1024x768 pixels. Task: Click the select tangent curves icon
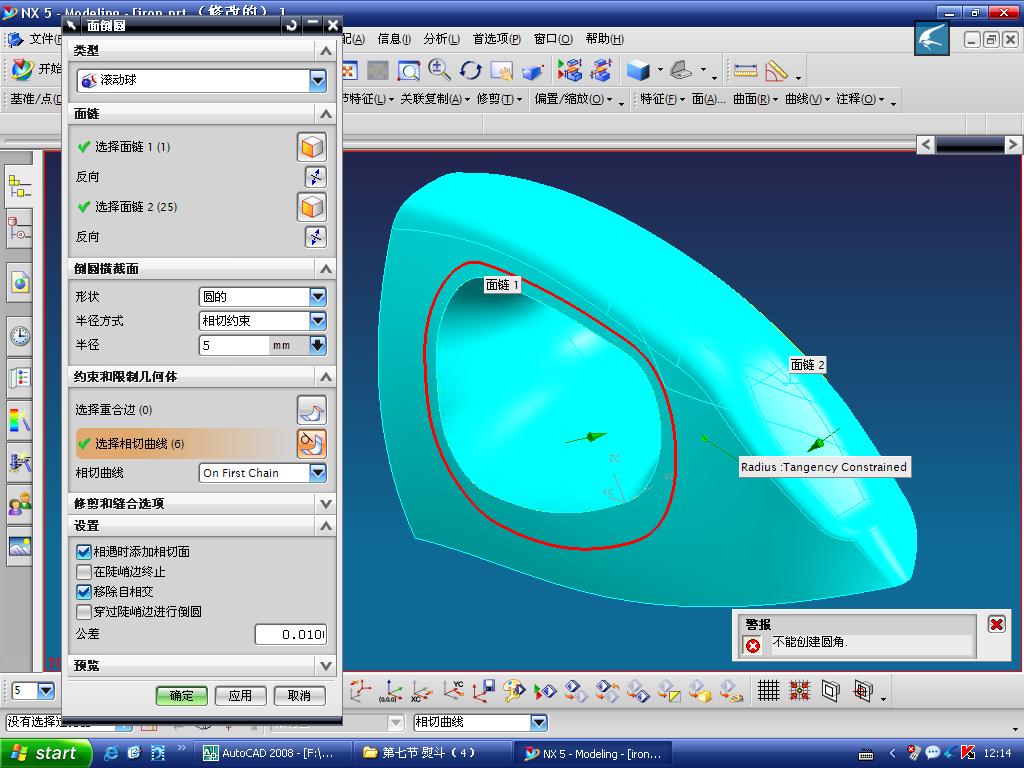(312, 443)
